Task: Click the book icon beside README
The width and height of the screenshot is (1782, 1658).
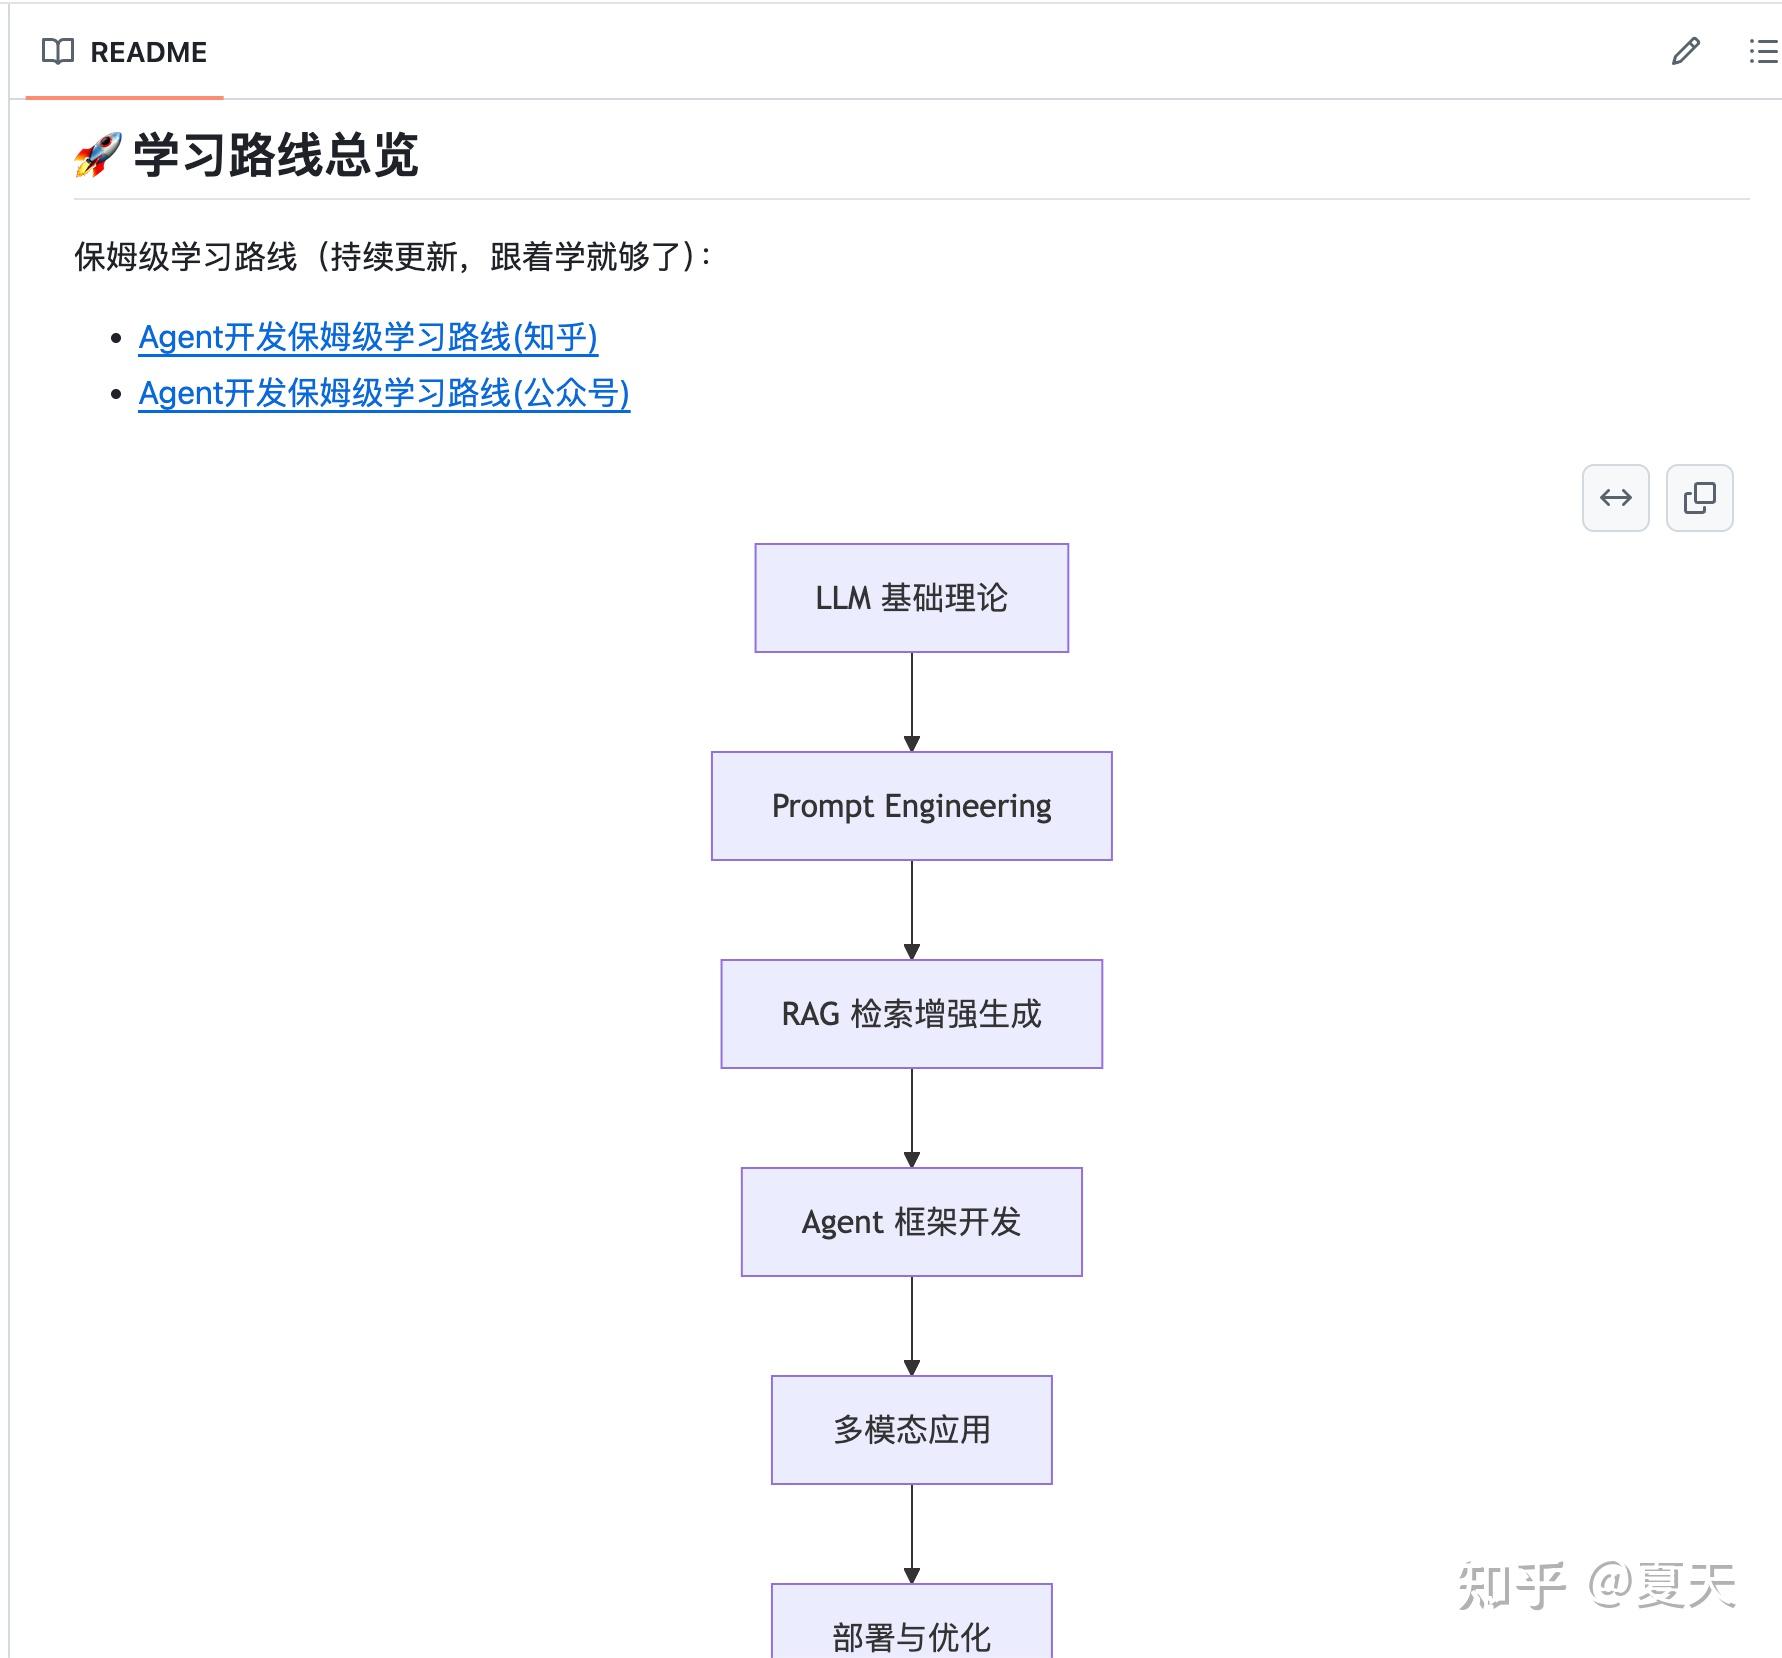Action: [x=58, y=52]
